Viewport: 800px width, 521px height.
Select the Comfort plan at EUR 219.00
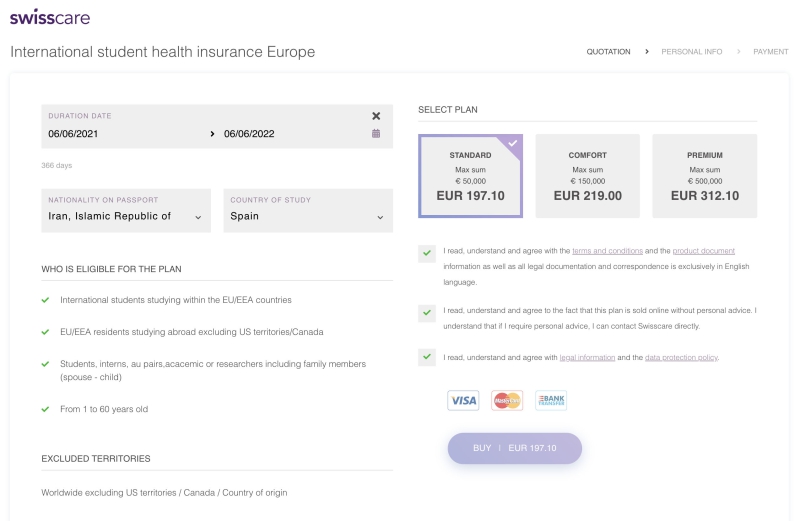pyautogui.click(x=588, y=176)
